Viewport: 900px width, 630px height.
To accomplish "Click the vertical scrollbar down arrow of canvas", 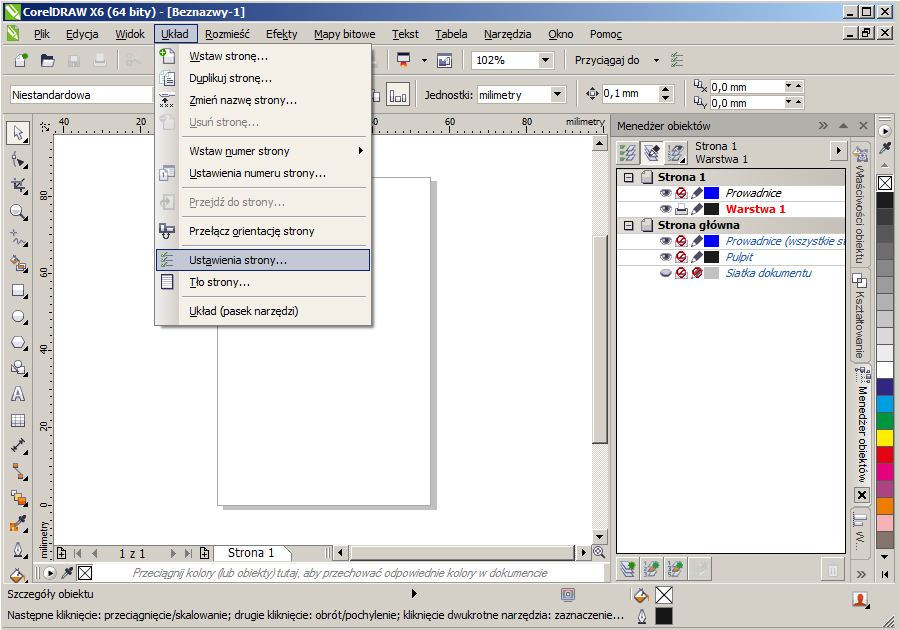I will point(599,537).
